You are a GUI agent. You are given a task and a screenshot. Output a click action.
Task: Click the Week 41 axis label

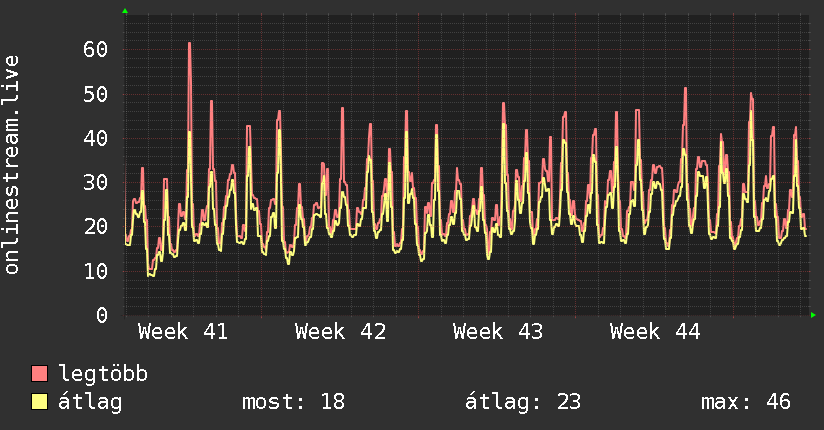pyautogui.click(x=183, y=332)
